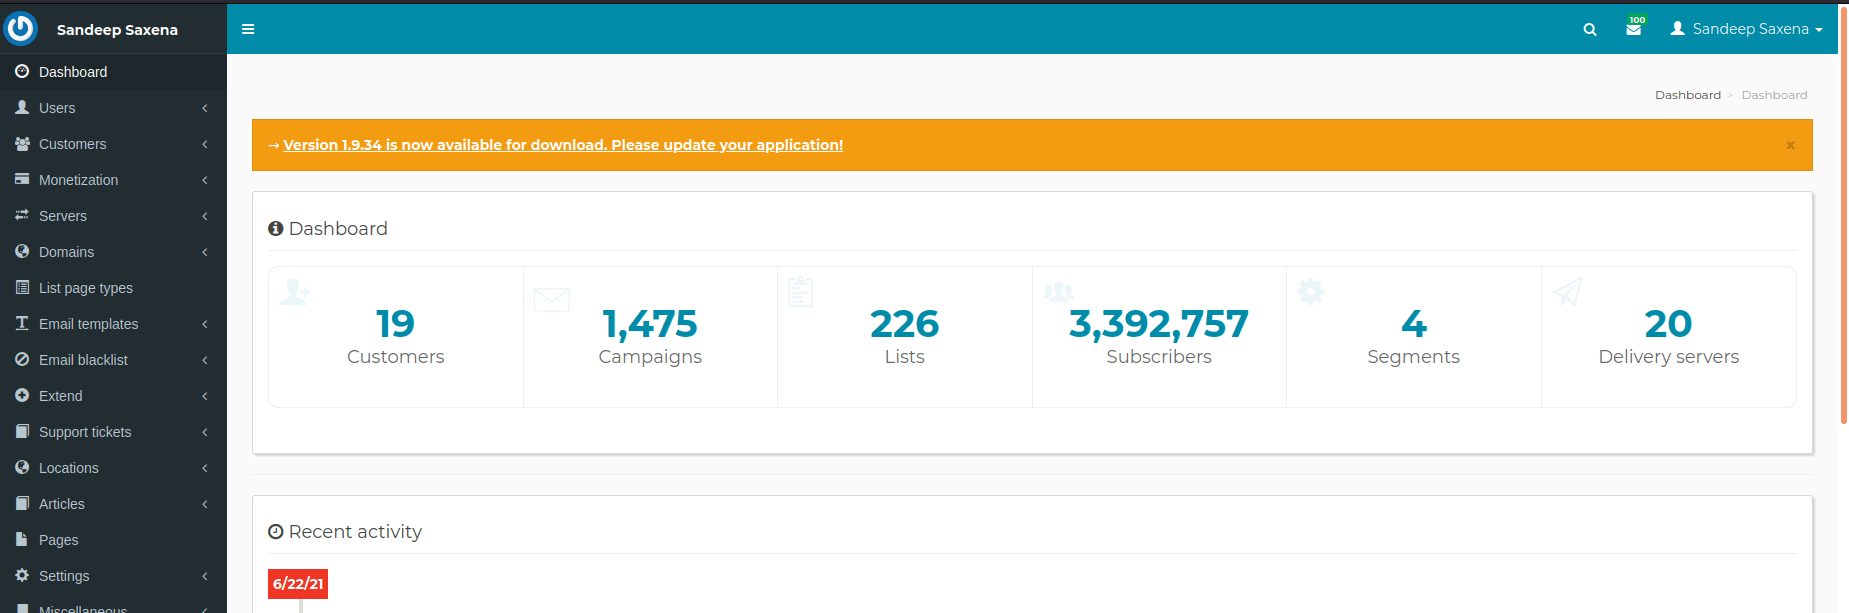Screen dimensions: 1849x613
Task: Open the Customers sidebar menu
Action: pos(113,144)
